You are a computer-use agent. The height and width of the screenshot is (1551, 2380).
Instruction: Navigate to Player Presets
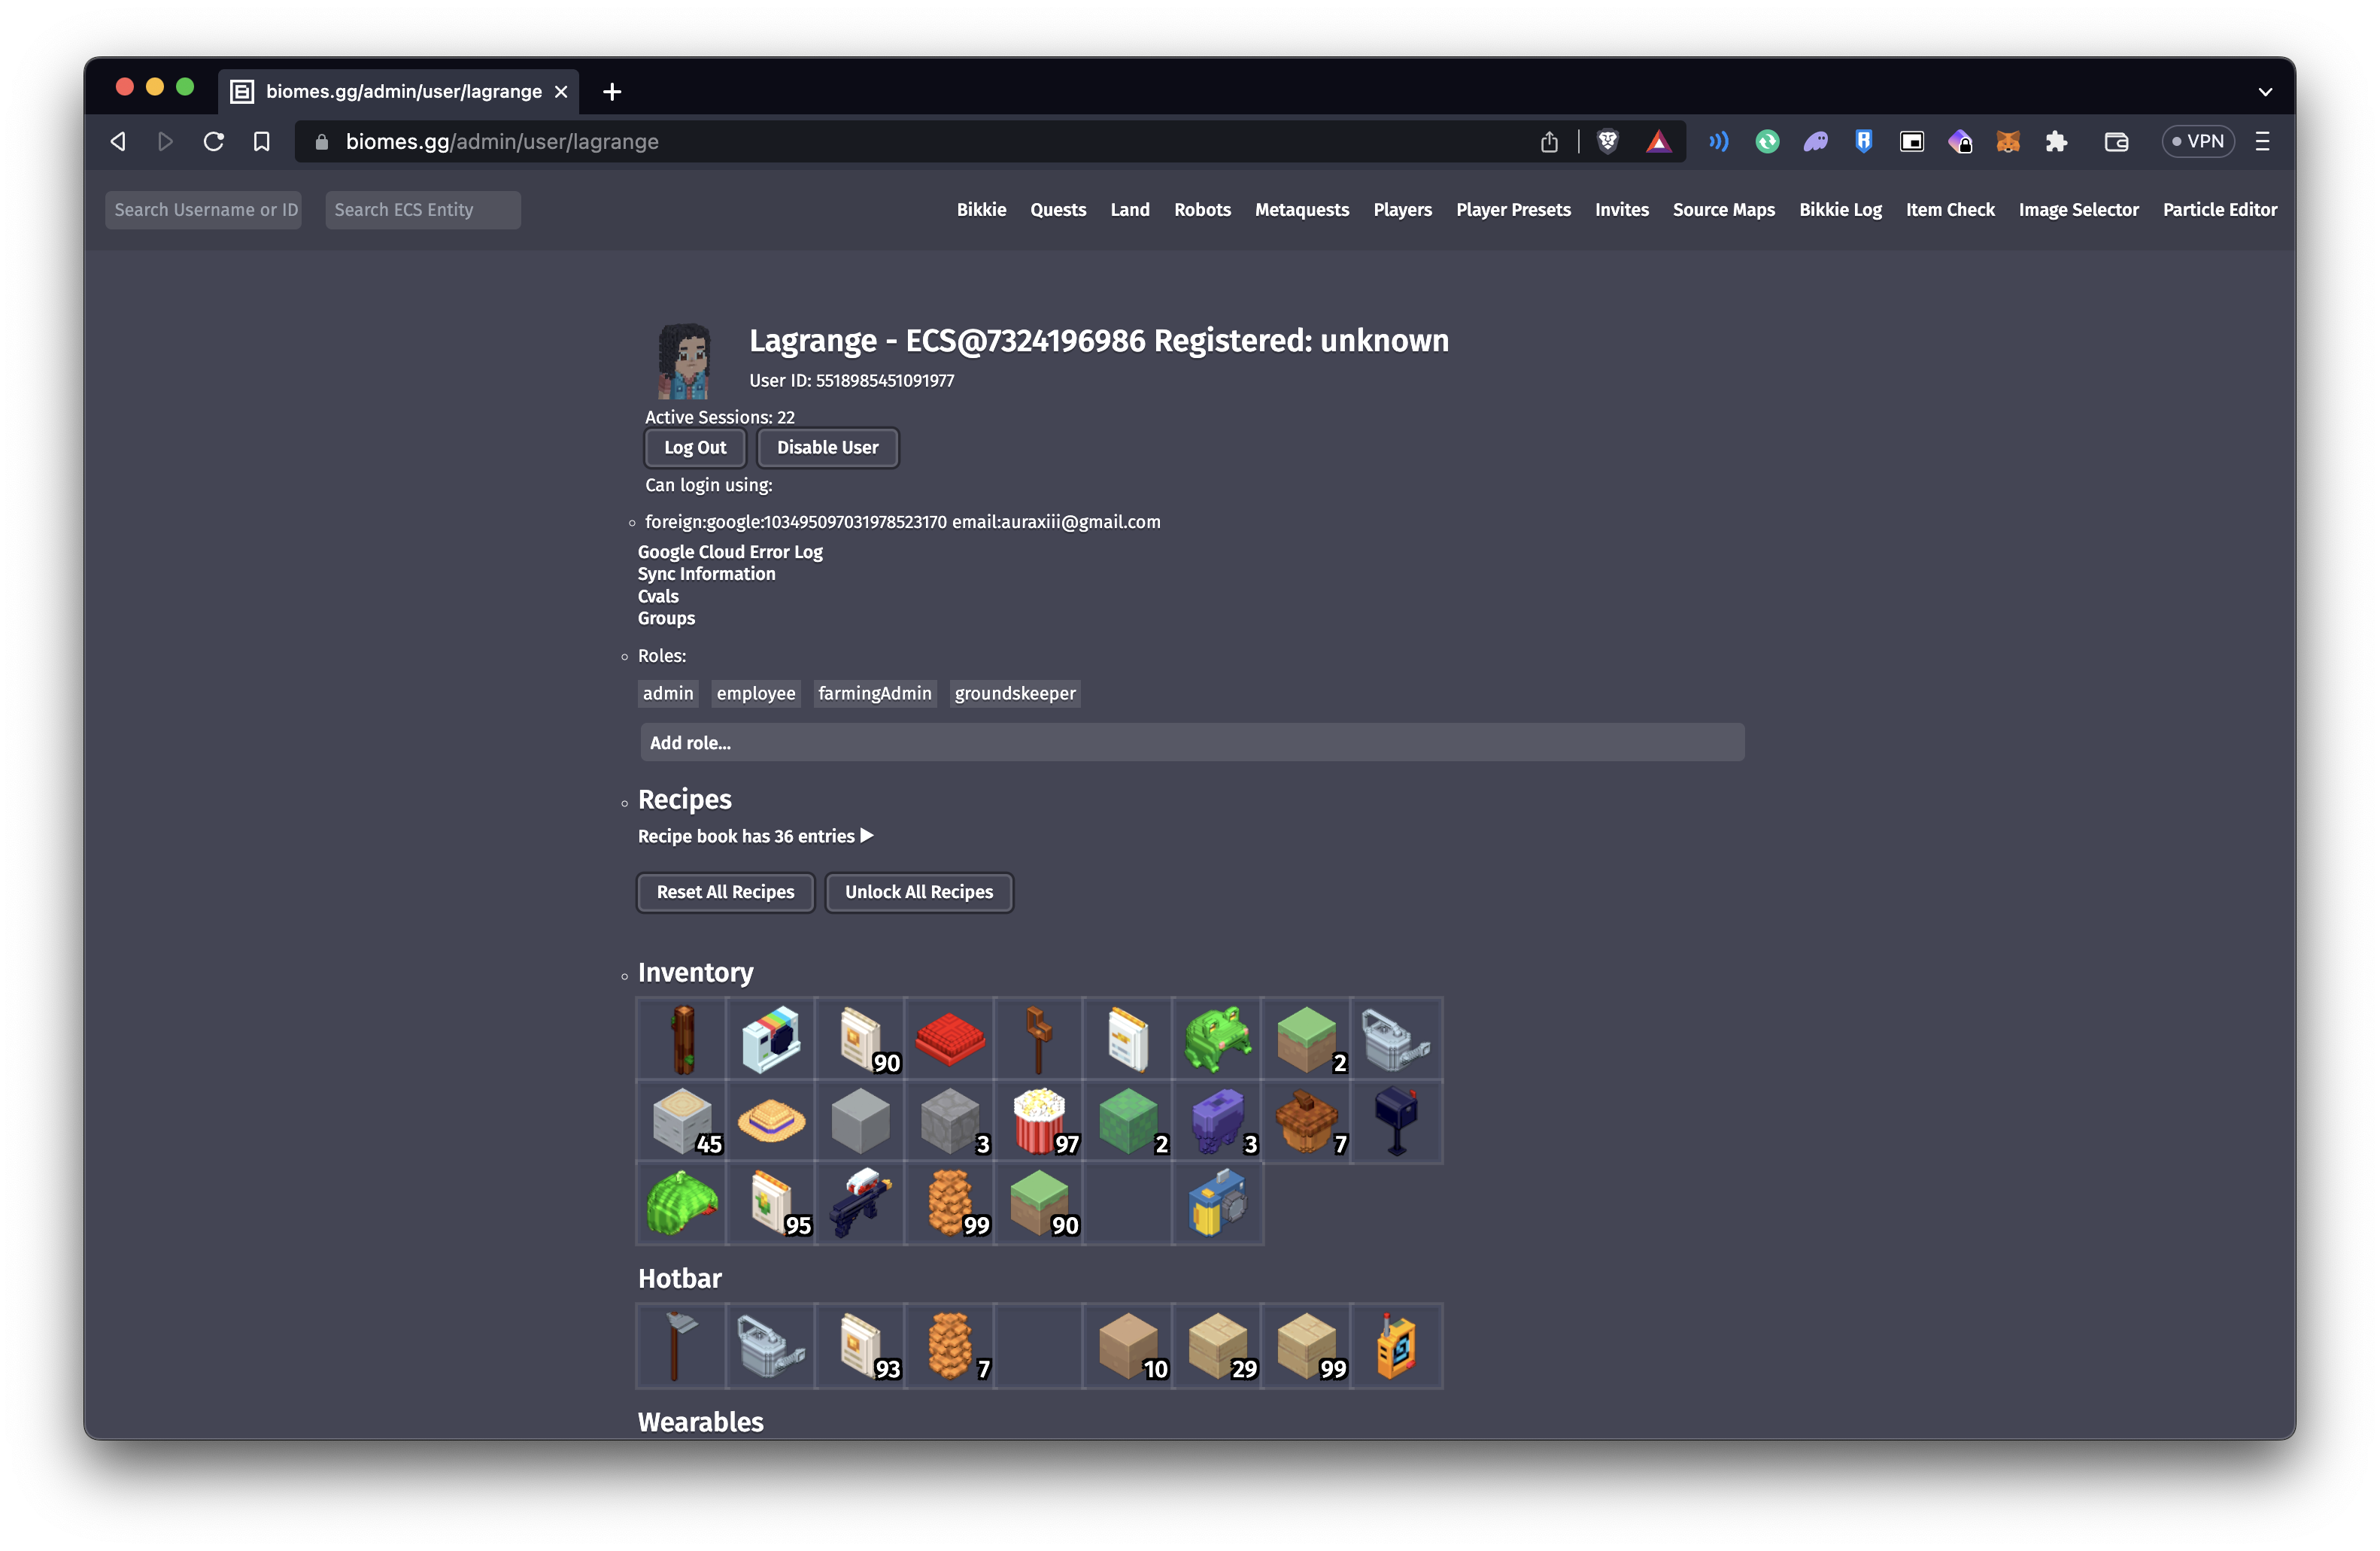(1513, 210)
